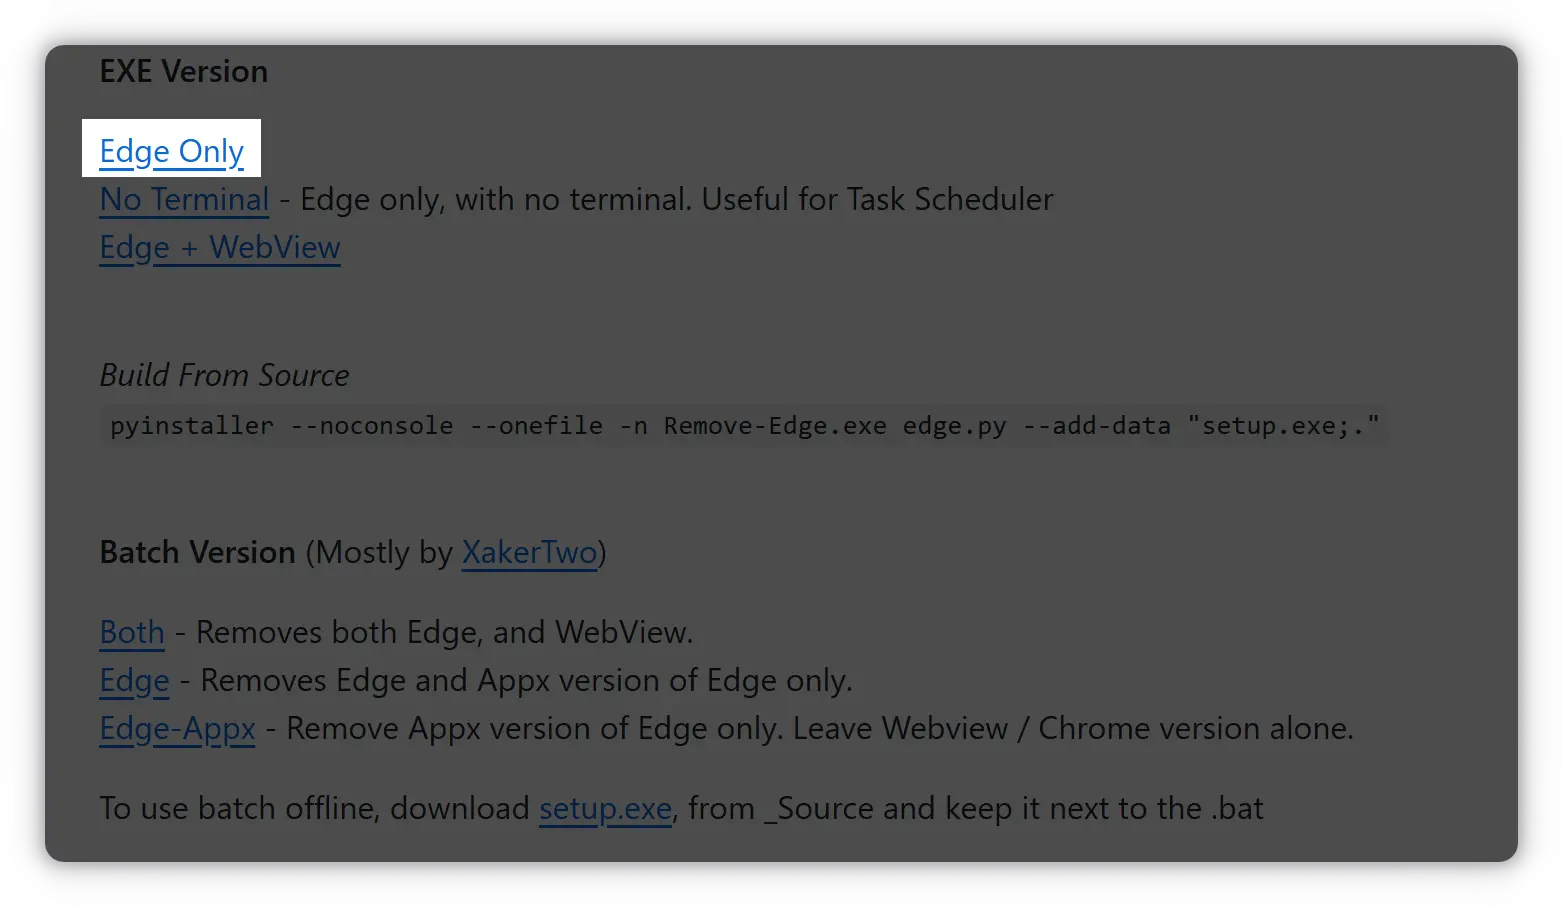Select the highlighted Edge Only hyperlink
This screenshot has height=907, width=1563.
pos(170,151)
